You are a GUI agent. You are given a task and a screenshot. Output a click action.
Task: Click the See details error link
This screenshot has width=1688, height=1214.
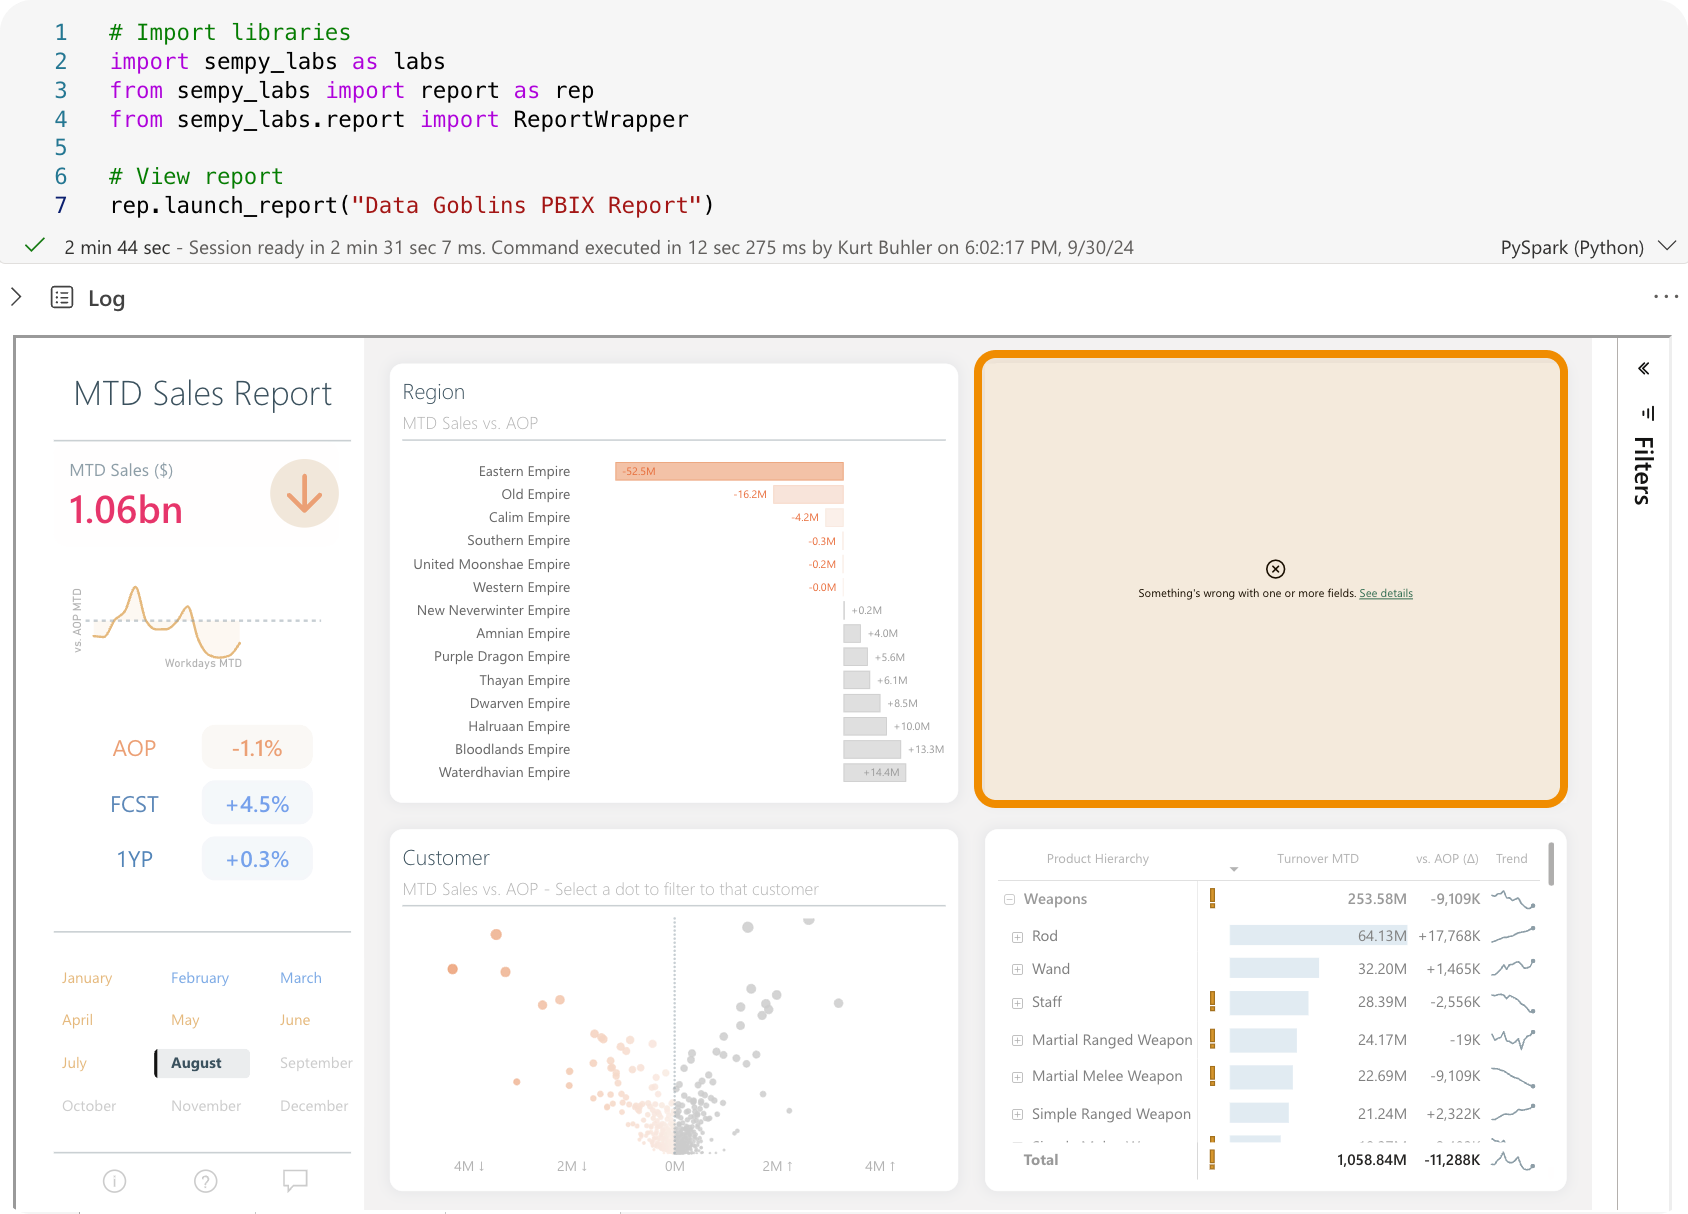[1385, 592]
